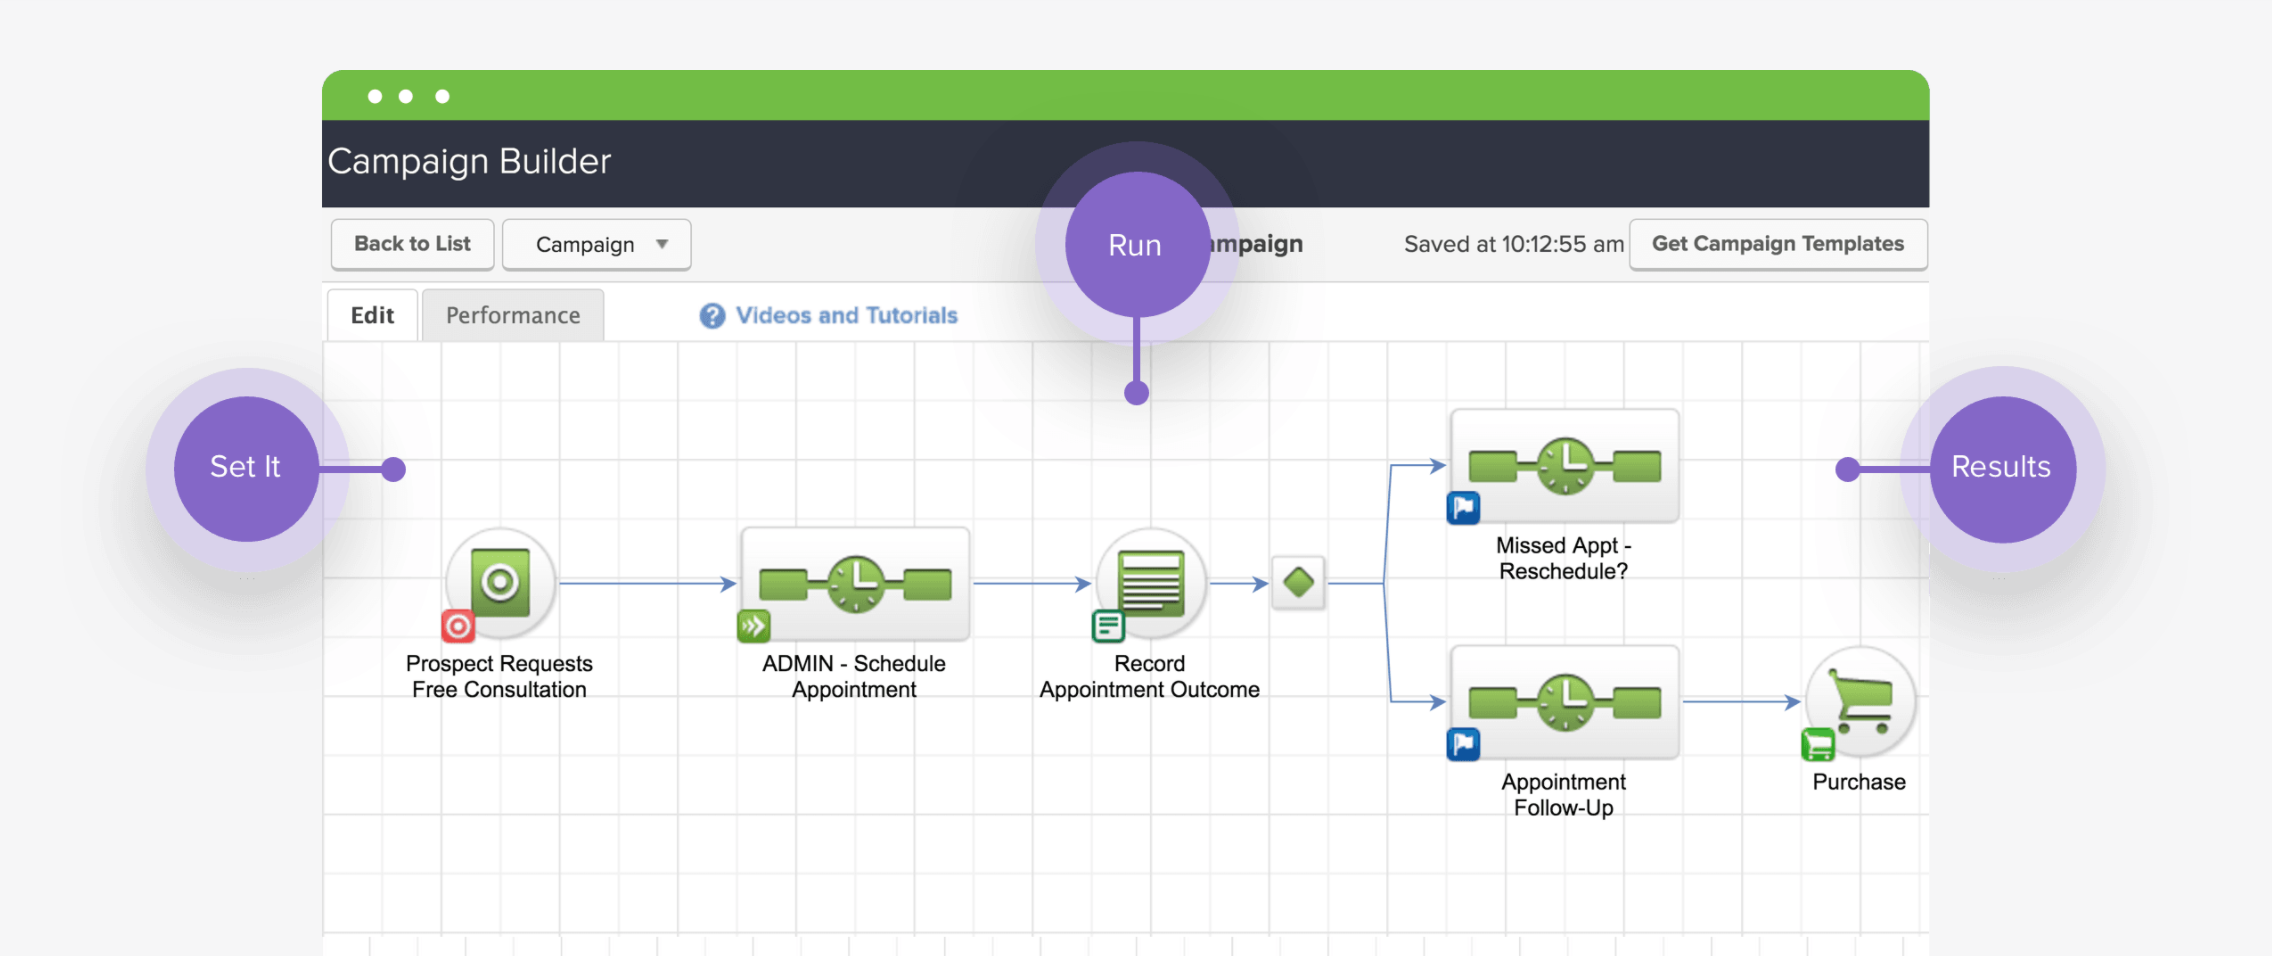Click the 'Record Appointment Outcome' label
Screen dimensions: 2272x956
[1150, 677]
